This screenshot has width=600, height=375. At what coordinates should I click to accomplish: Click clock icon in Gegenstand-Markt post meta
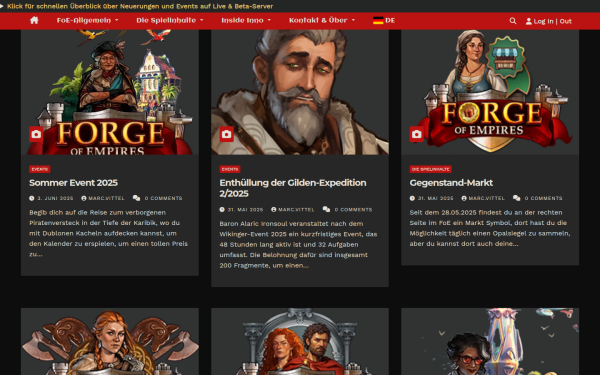click(x=412, y=198)
